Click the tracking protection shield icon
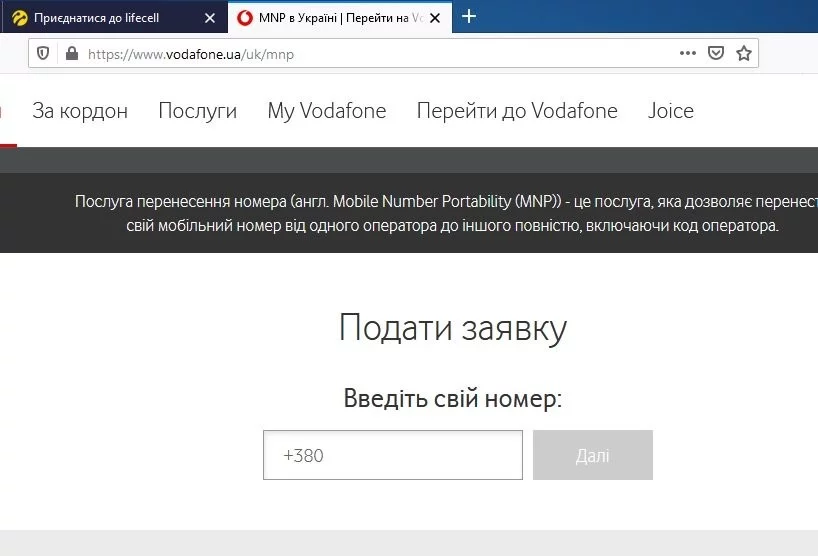818x556 pixels. (43, 53)
